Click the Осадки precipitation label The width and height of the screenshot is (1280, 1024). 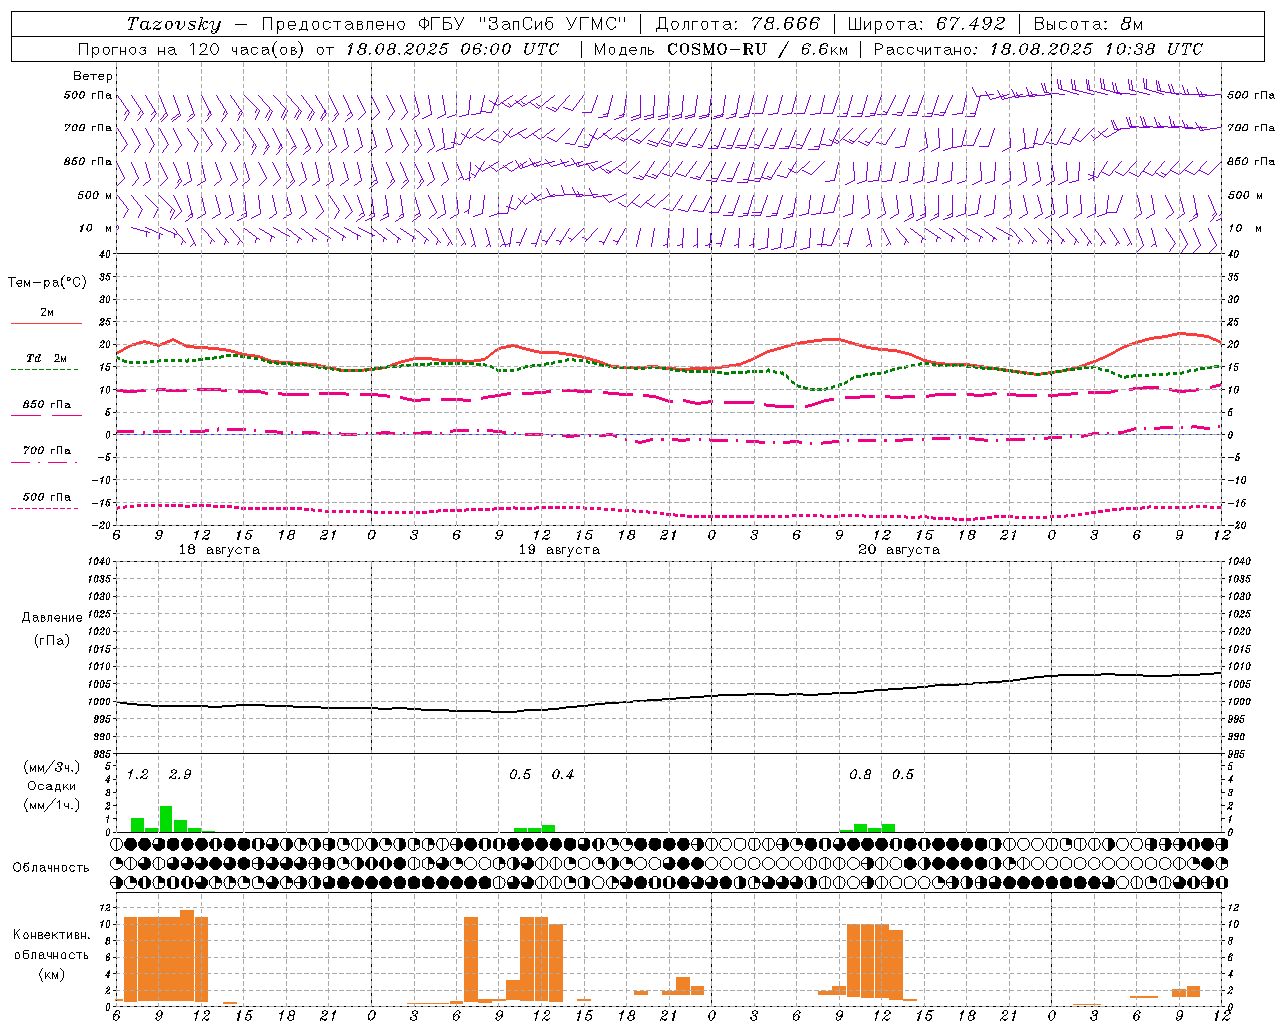[52, 786]
